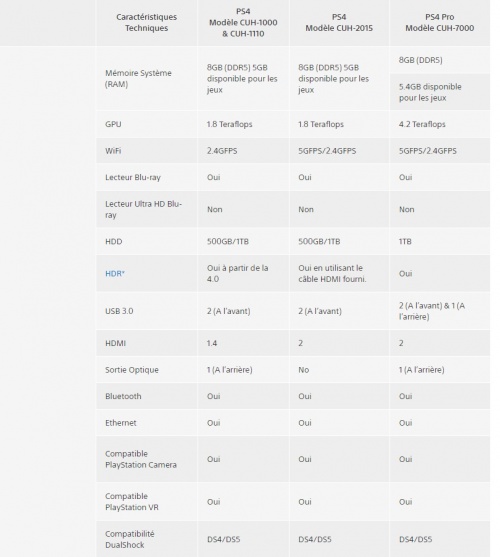
Task: Click the 1TB HDD cell for PS4 Pro
Action: pos(405,242)
